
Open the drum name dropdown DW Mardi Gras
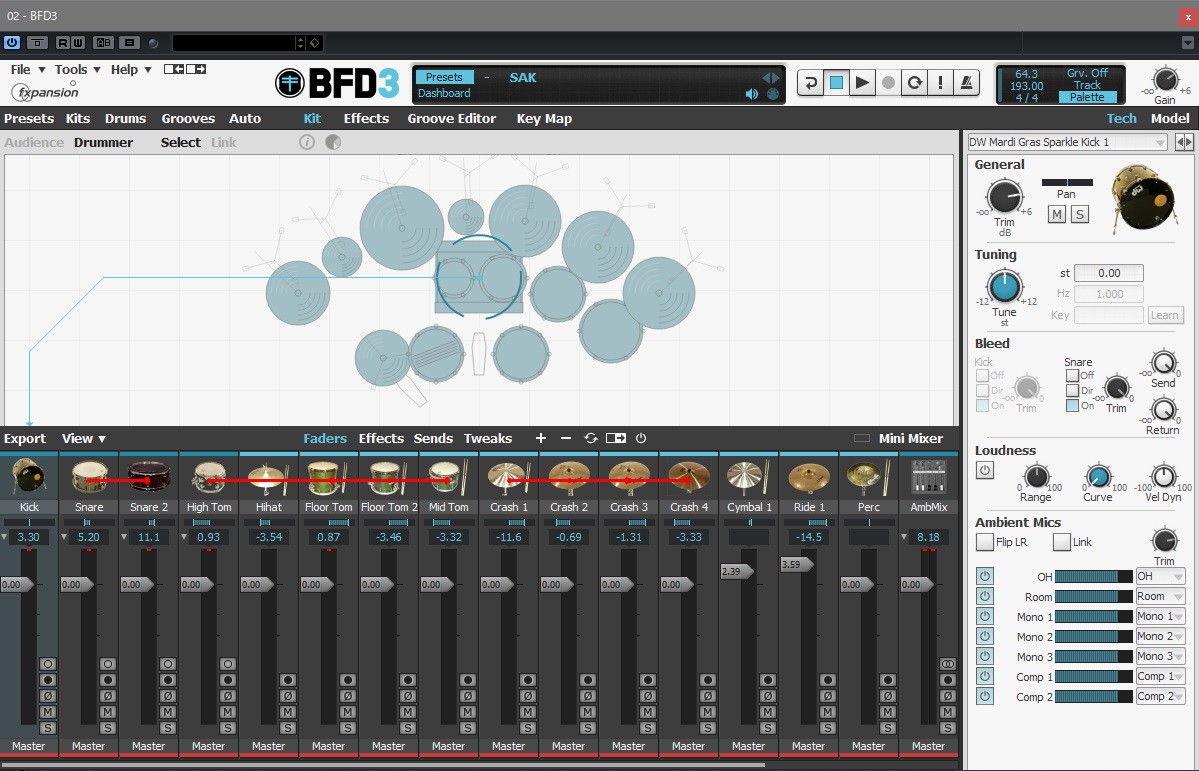(1067, 142)
